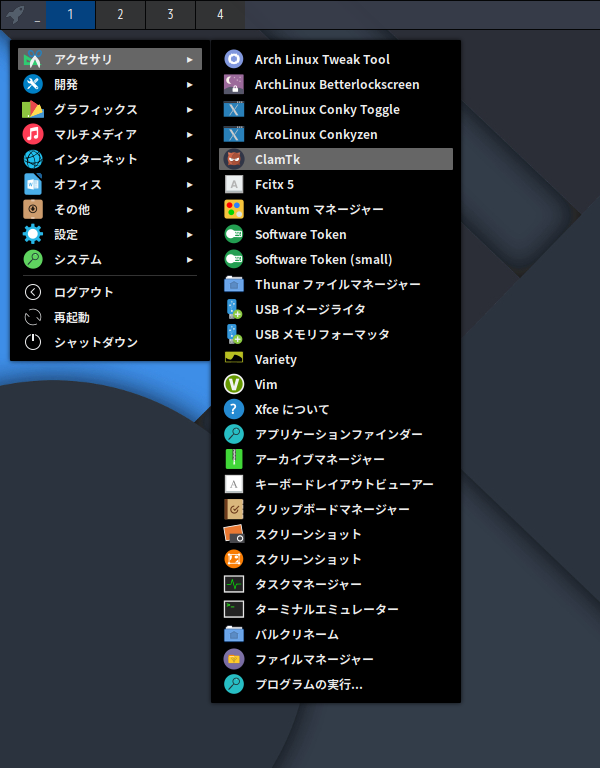Click the Thunar ファイルマネージャー folder icon
This screenshot has width=600, height=768.
coord(234,284)
